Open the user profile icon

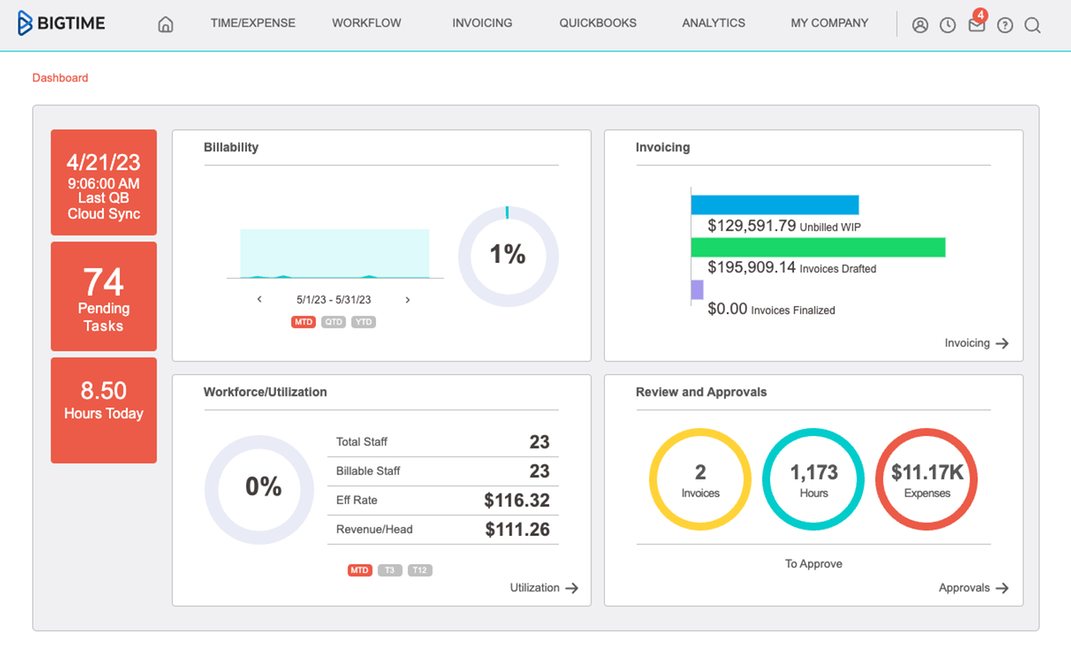[x=920, y=25]
